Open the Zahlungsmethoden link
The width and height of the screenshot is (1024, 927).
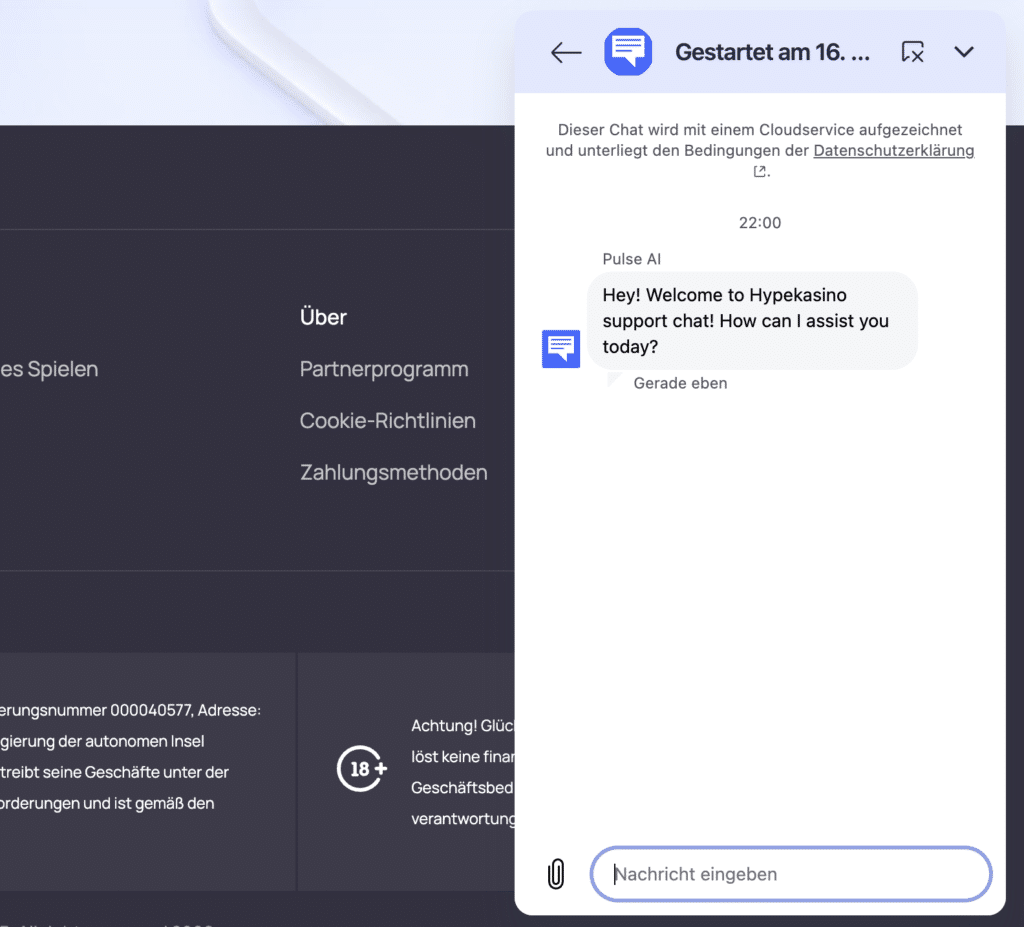pyautogui.click(x=393, y=472)
